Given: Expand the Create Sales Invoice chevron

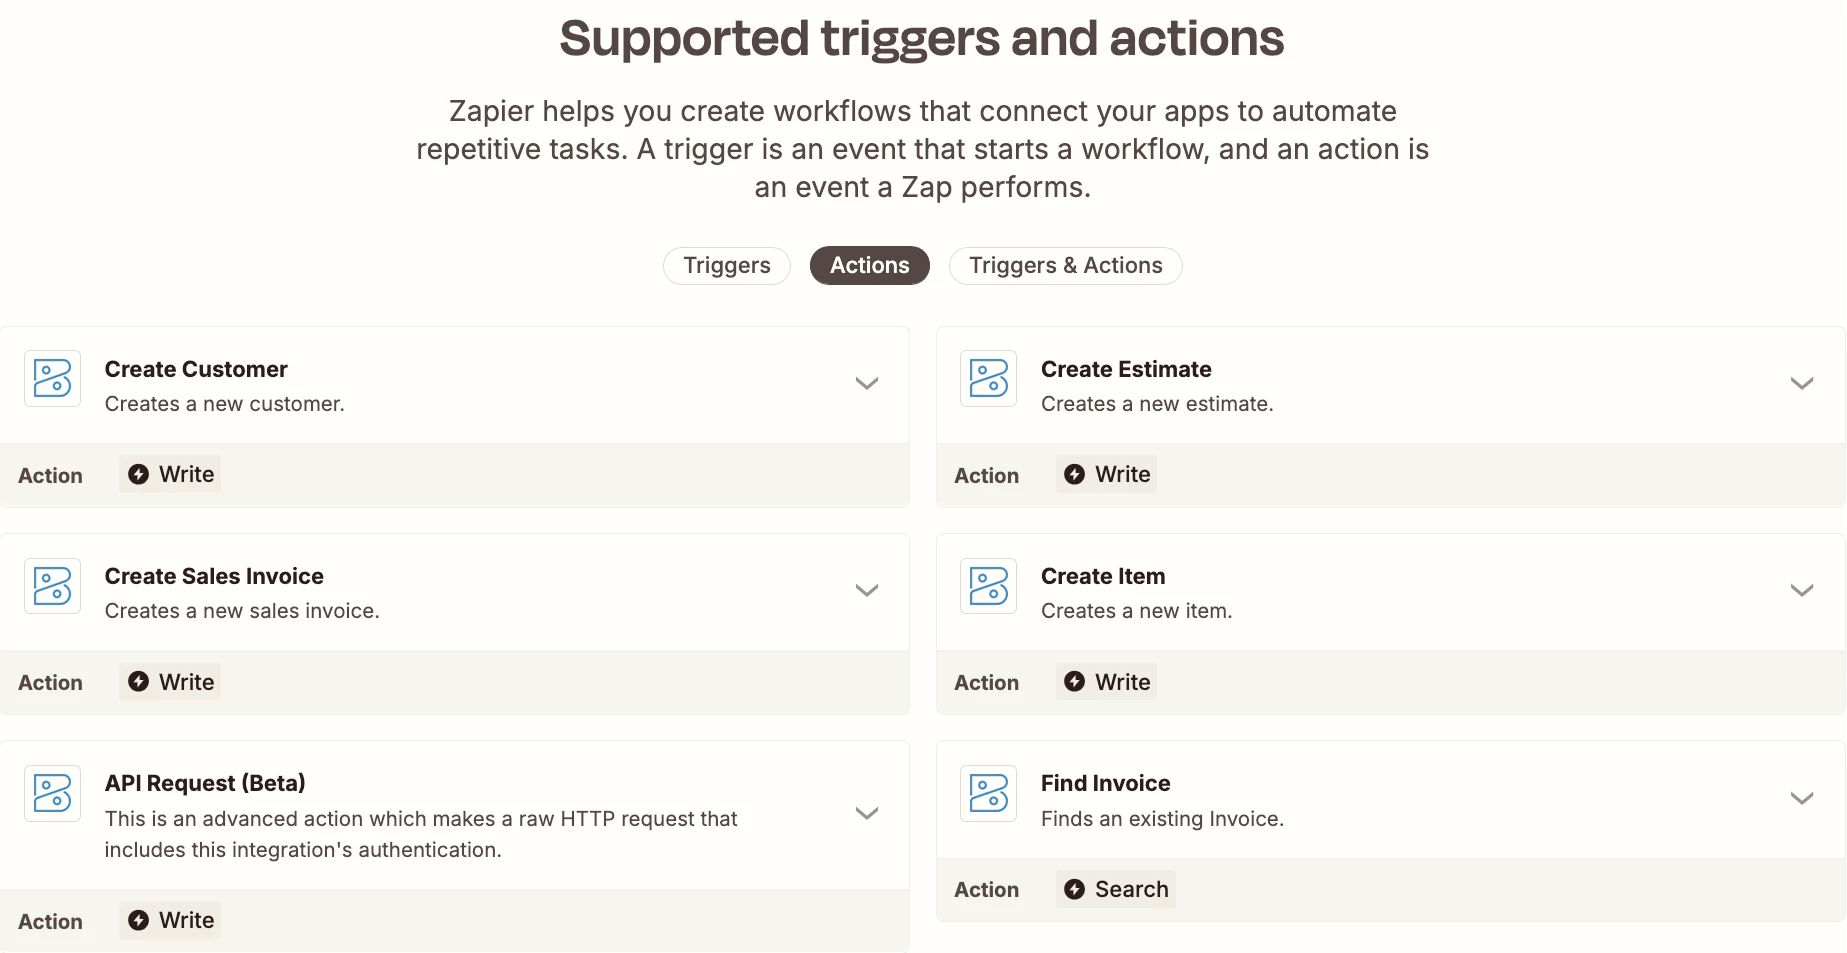Looking at the screenshot, I should point(867,590).
